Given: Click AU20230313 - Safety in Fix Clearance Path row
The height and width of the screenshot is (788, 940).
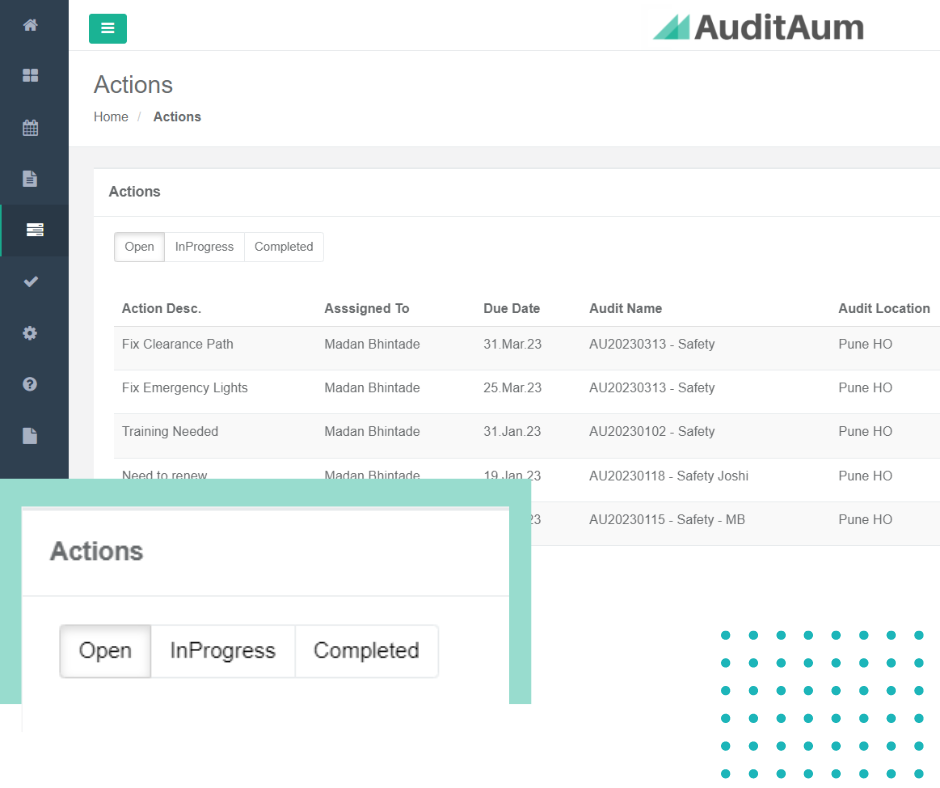Looking at the screenshot, I should pyautogui.click(x=652, y=344).
